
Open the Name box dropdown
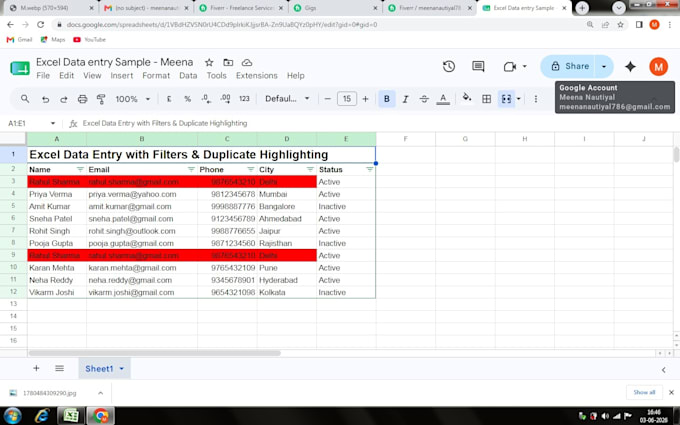tap(53, 123)
